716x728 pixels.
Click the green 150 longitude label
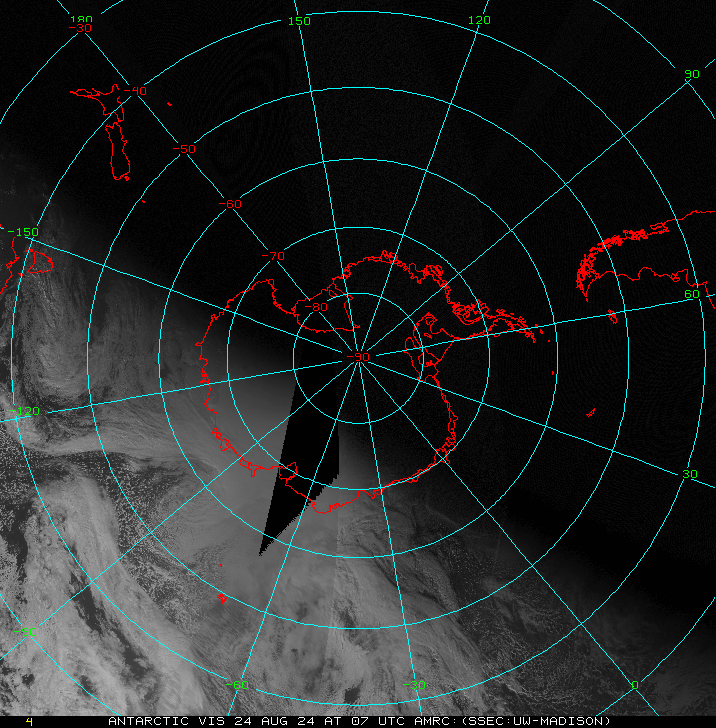(x=299, y=21)
